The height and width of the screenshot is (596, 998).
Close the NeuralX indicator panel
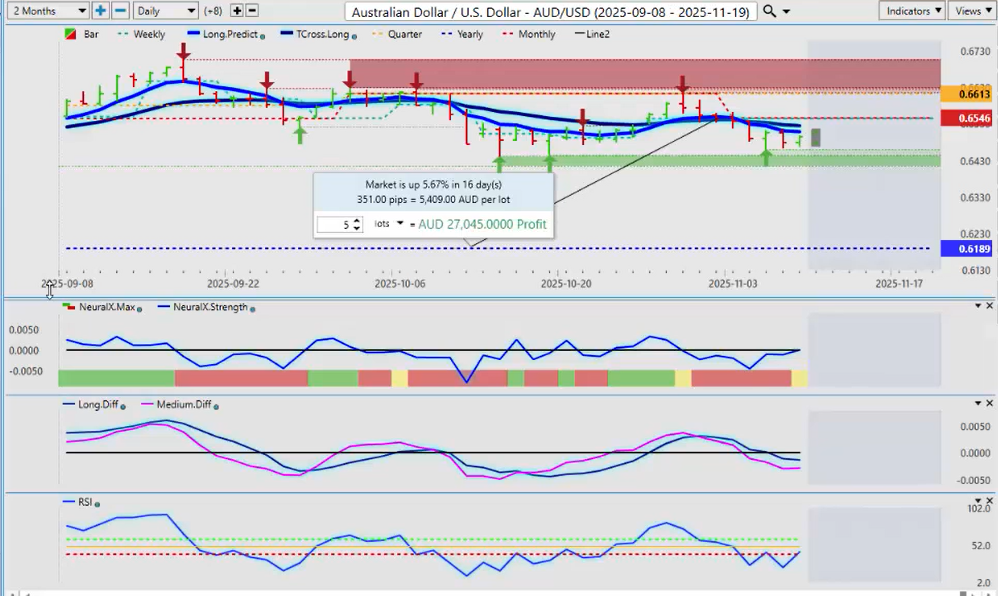coord(977,305)
